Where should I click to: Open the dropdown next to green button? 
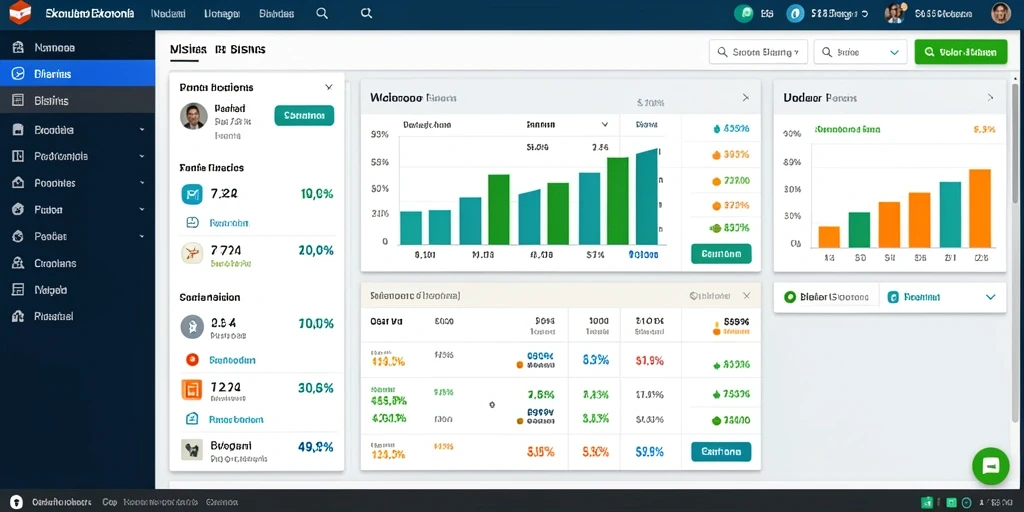click(860, 52)
